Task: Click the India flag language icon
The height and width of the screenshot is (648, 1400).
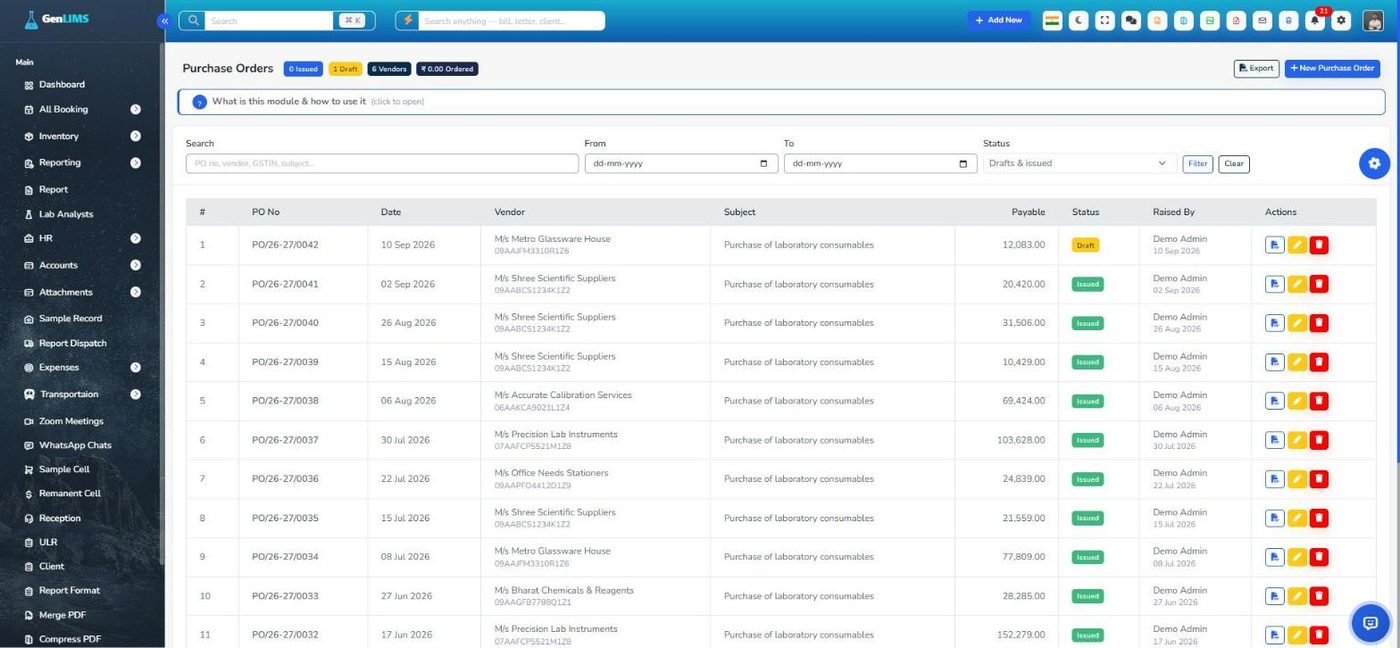Action: point(1052,20)
